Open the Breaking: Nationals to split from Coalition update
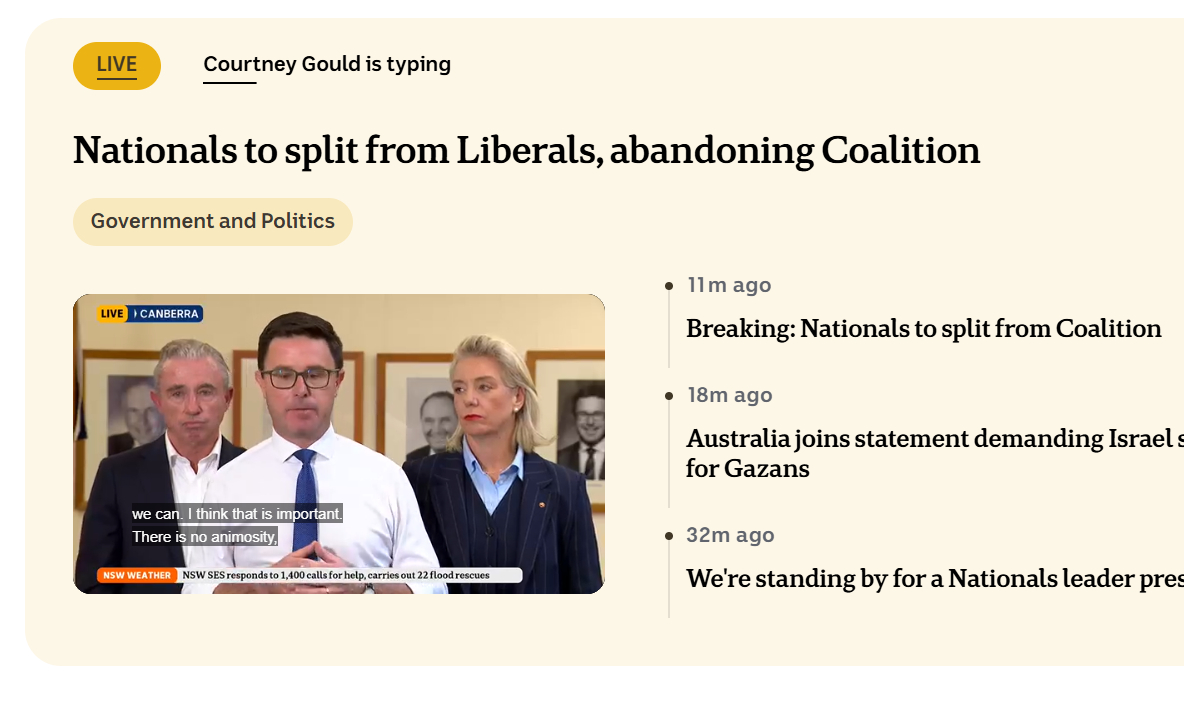Viewport: 1184px width, 704px height. tap(923, 329)
